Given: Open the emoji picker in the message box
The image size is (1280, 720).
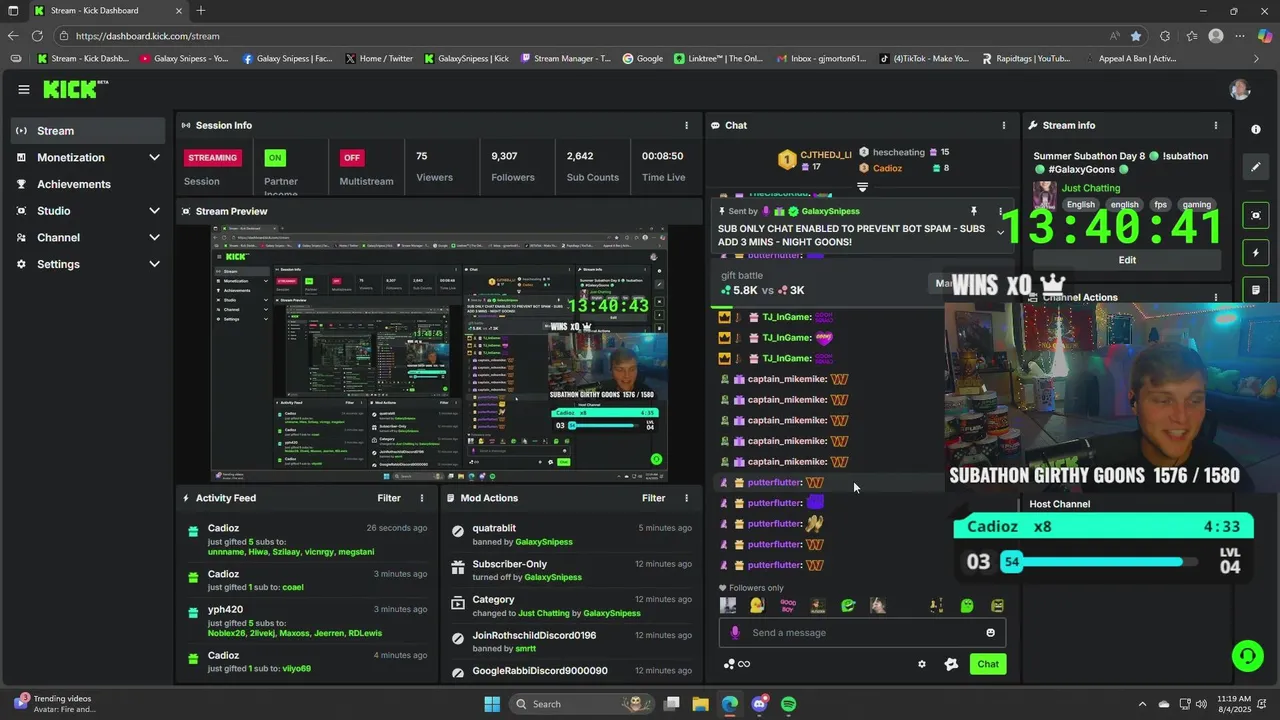Looking at the screenshot, I should [991, 632].
